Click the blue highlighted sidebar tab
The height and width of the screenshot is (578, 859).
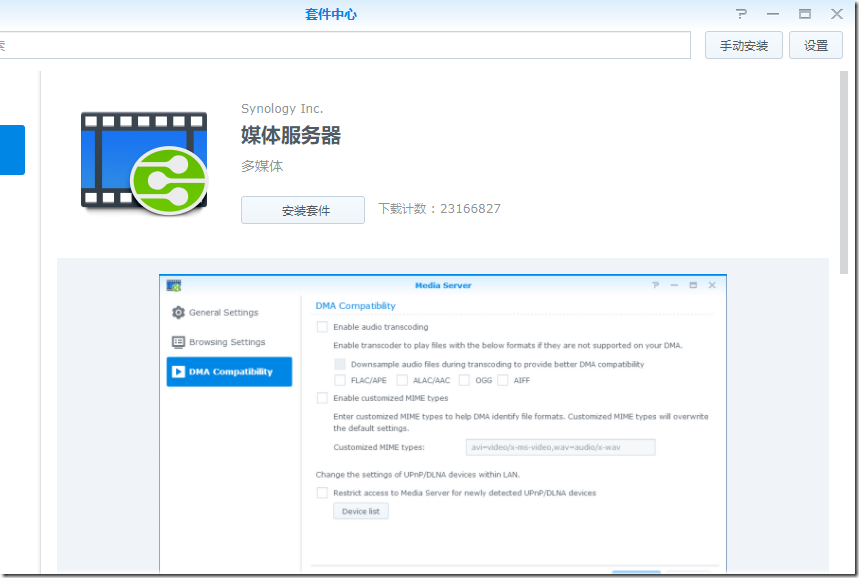pyautogui.click(x=12, y=150)
